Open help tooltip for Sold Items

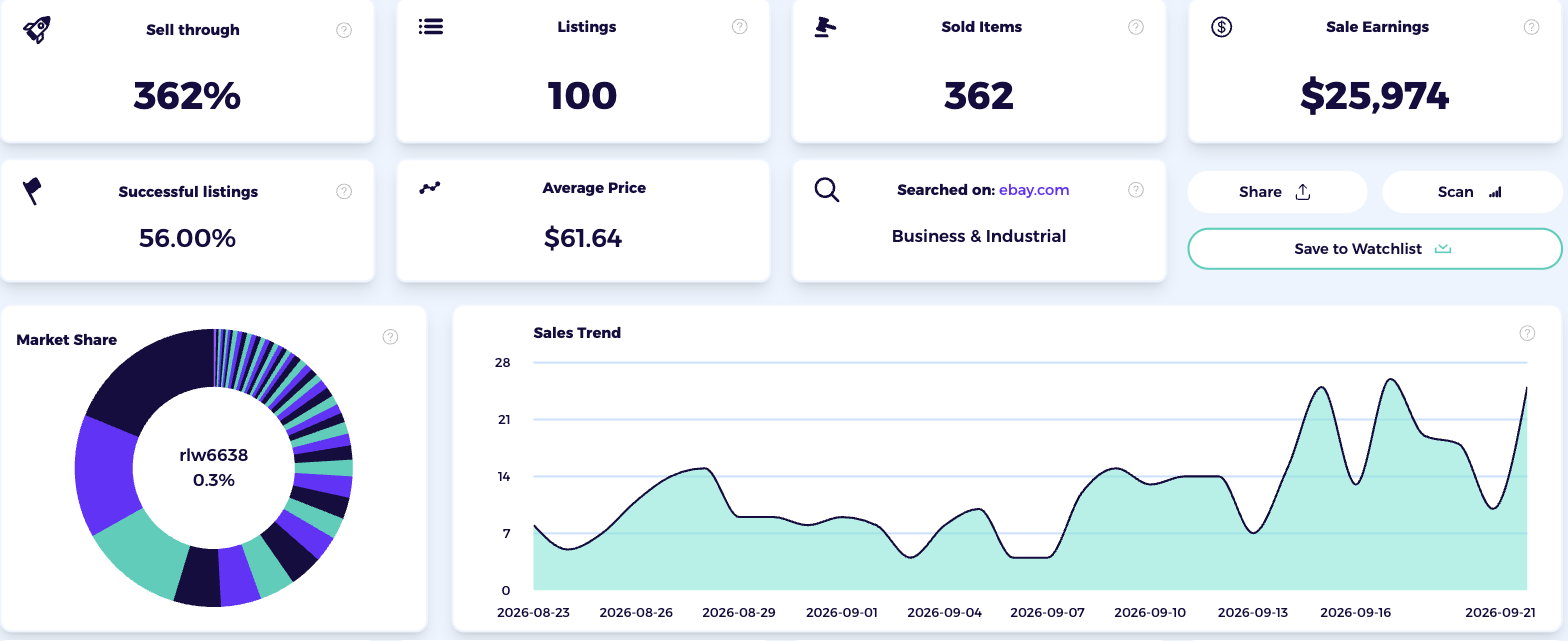(1136, 27)
